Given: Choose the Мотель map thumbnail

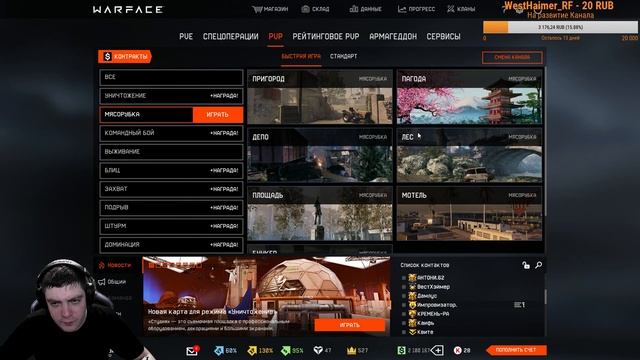Looking at the screenshot, I should pyautogui.click(x=469, y=213).
